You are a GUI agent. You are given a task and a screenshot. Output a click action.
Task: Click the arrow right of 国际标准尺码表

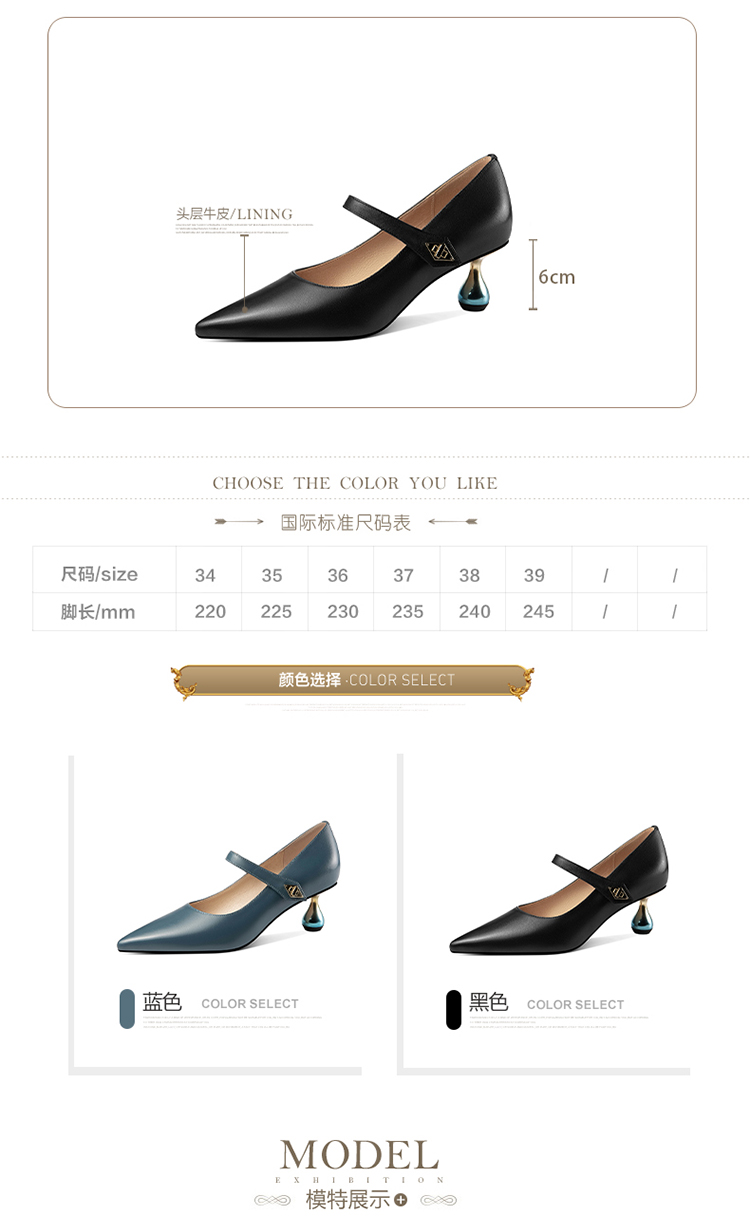453,522
